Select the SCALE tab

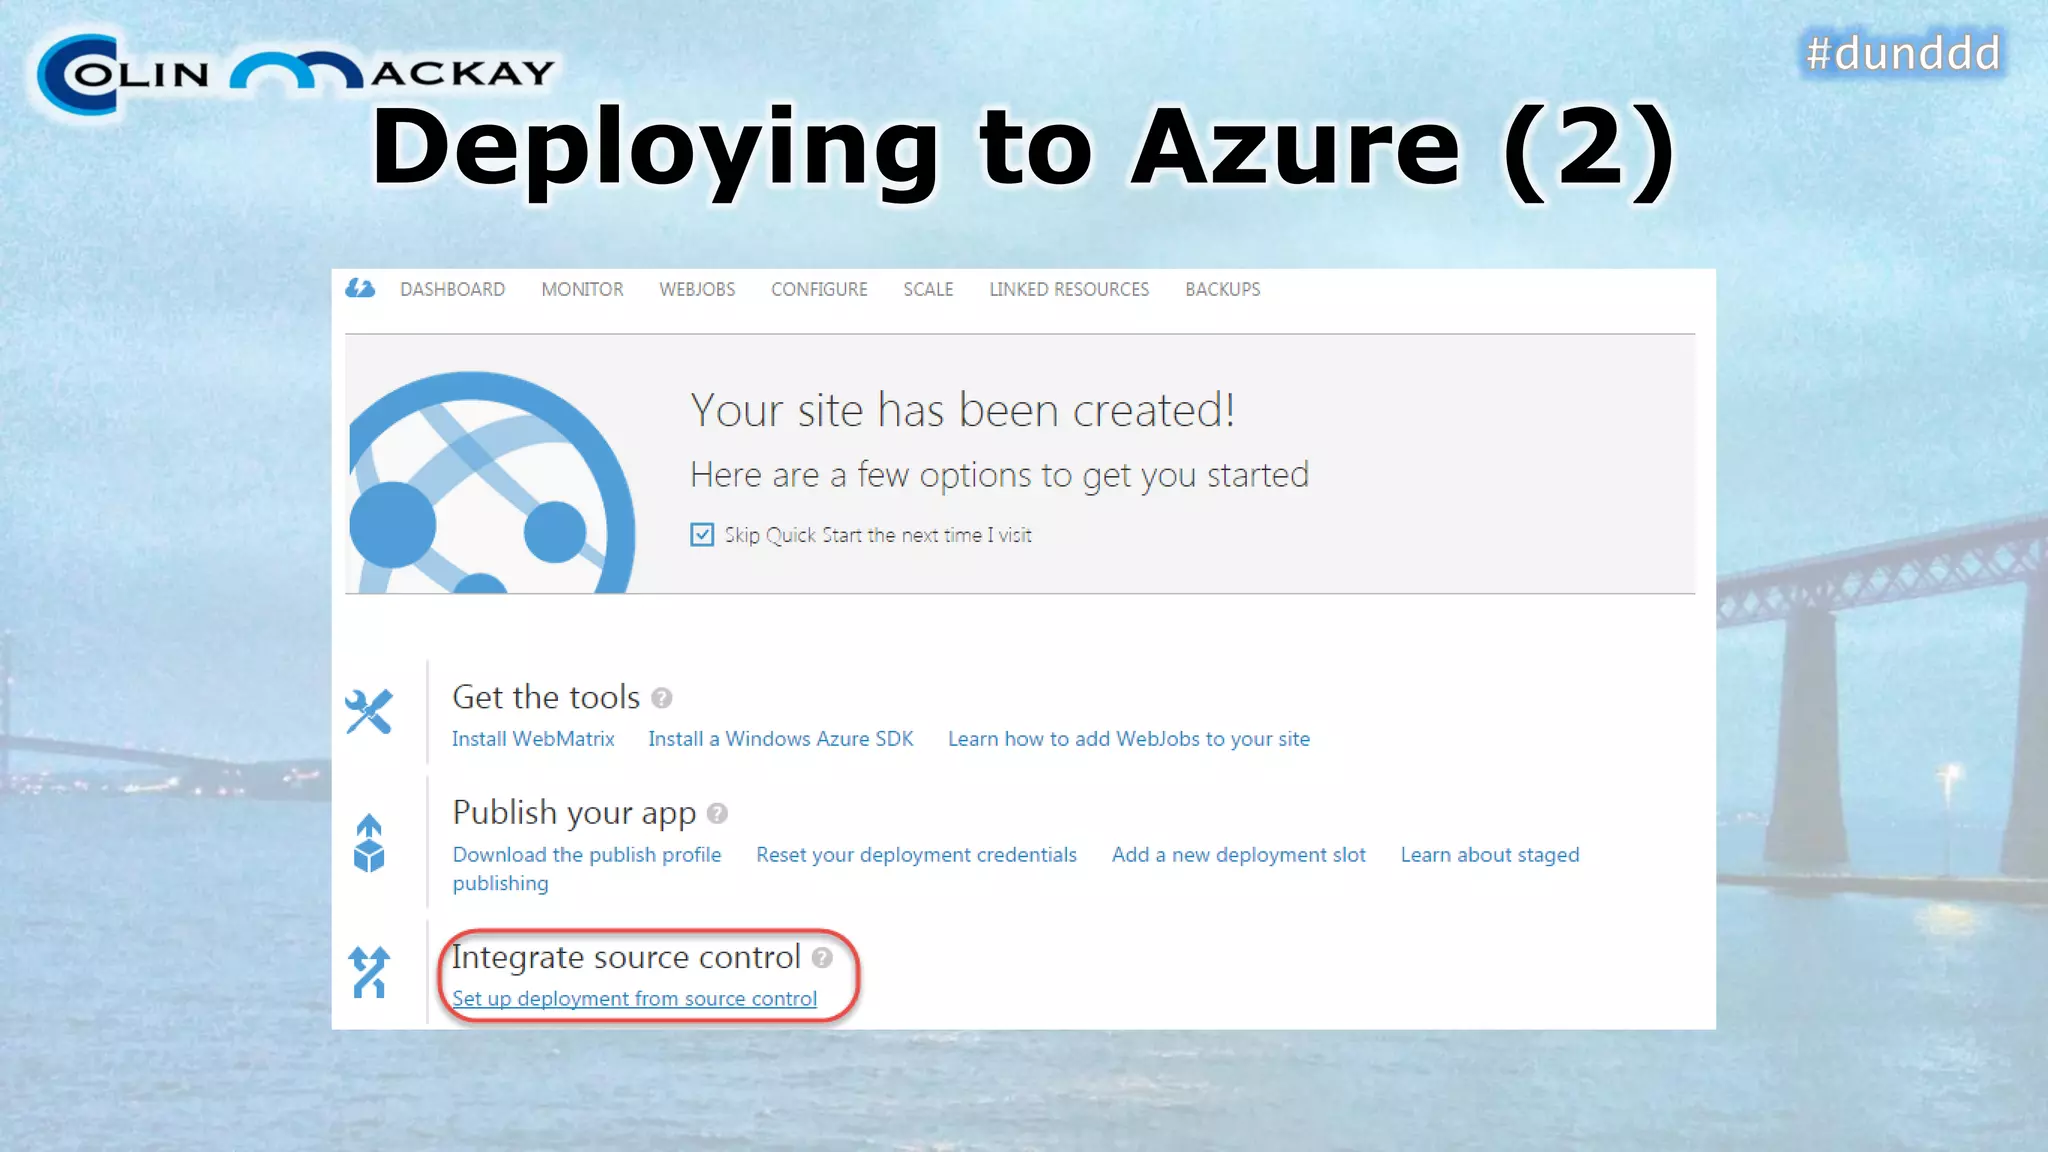(x=928, y=289)
